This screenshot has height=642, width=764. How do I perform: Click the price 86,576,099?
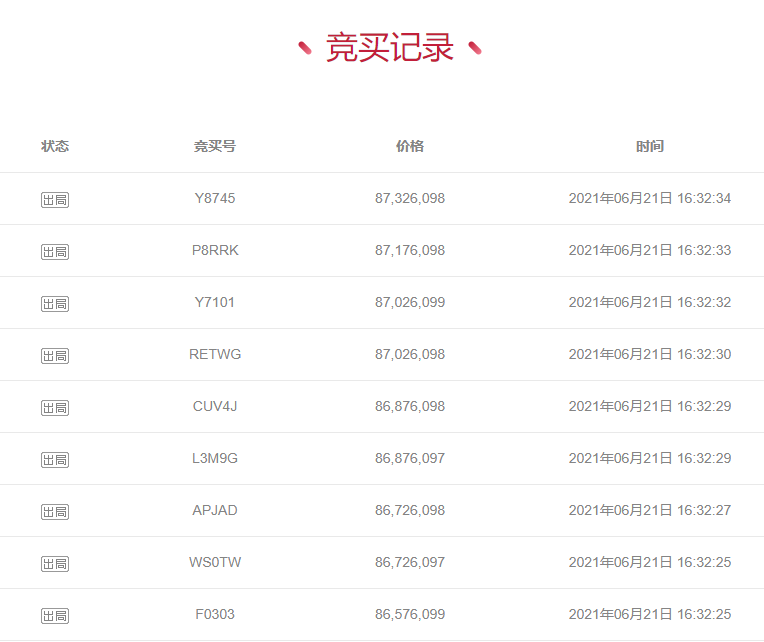[x=410, y=614]
